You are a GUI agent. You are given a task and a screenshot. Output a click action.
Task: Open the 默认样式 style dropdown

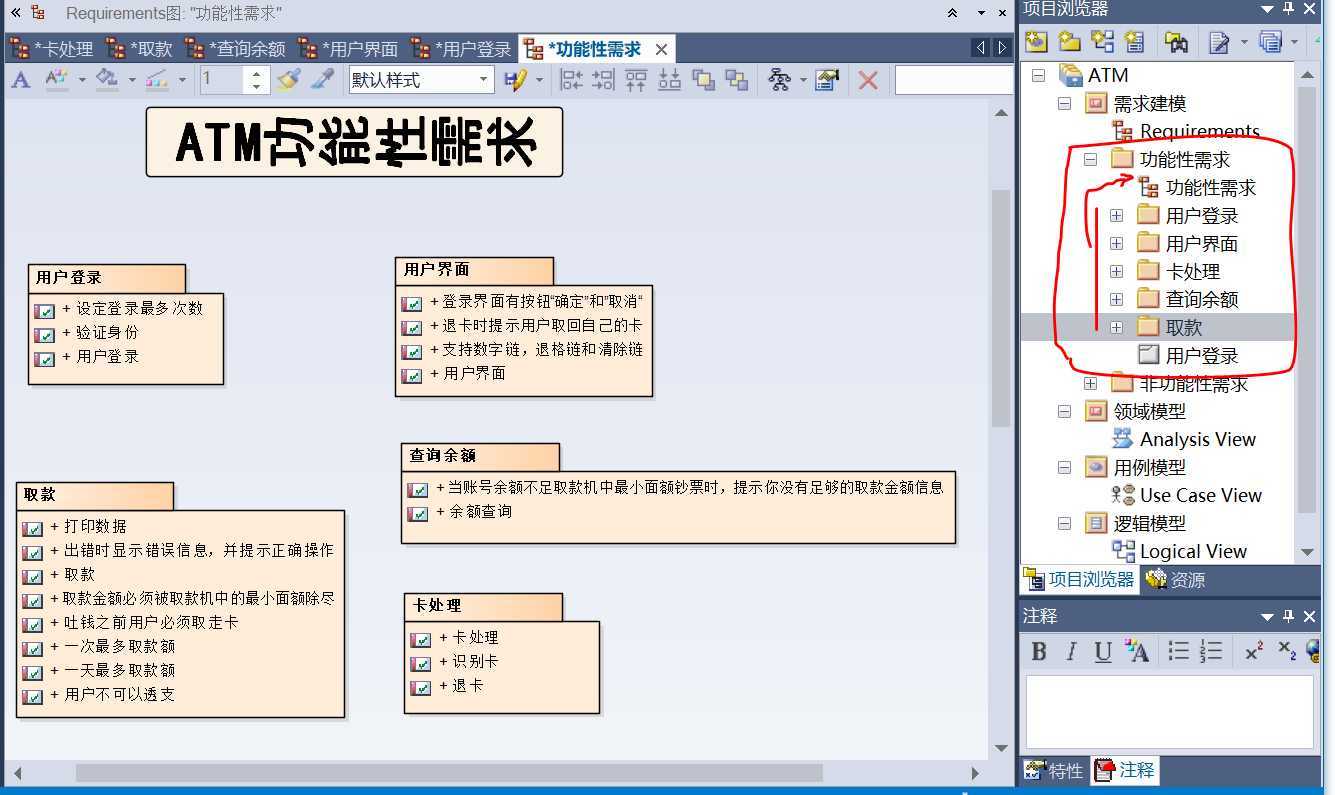(x=484, y=80)
